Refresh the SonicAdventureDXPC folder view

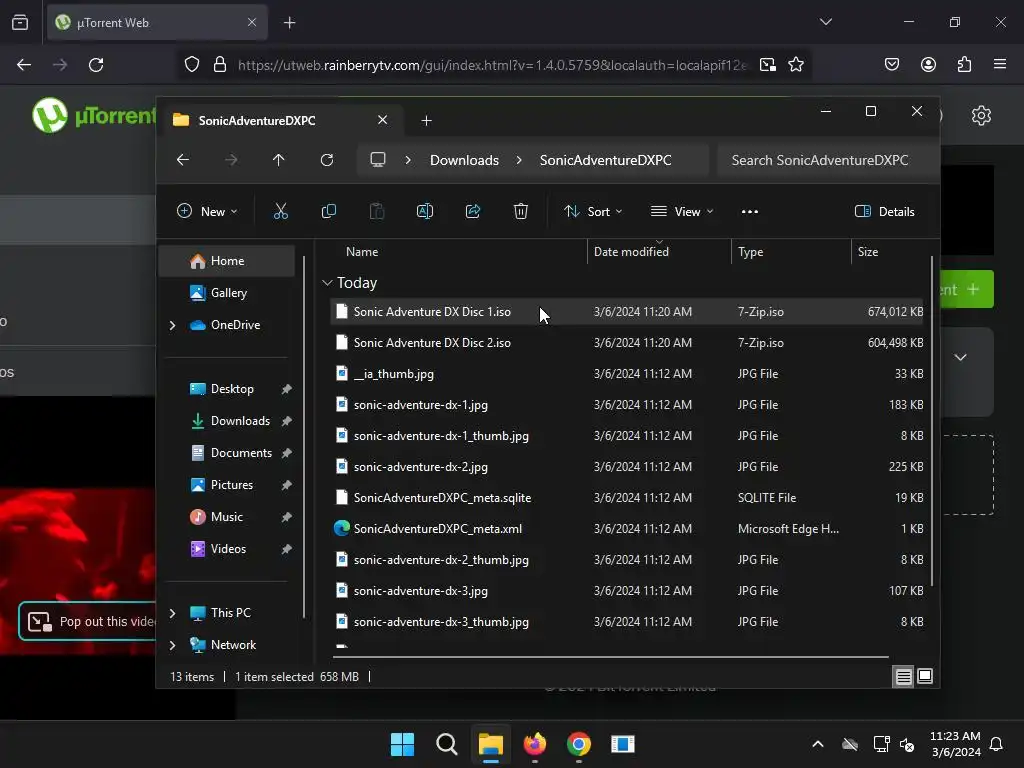coord(327,160)
